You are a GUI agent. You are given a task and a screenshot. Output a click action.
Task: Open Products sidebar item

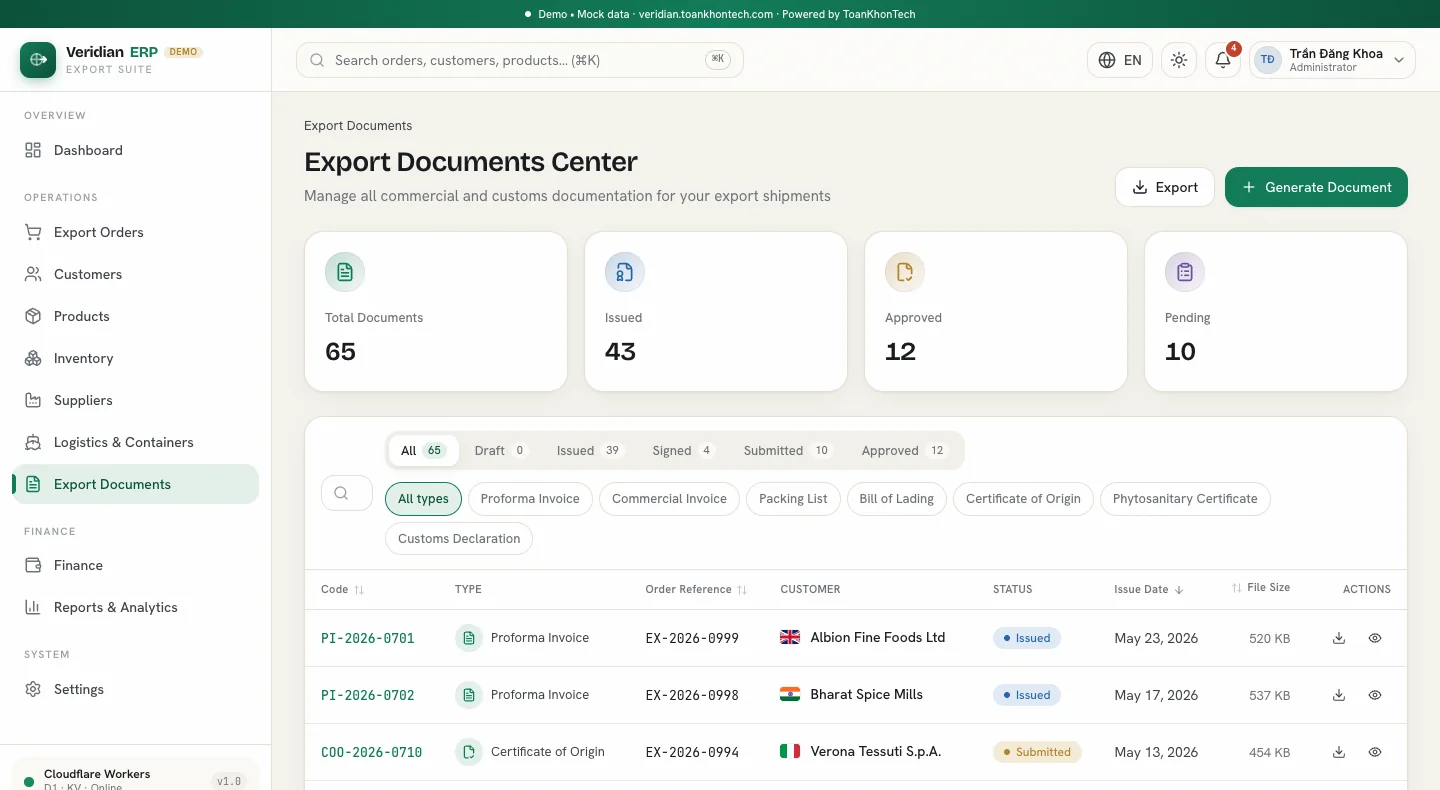pos(135,316)
